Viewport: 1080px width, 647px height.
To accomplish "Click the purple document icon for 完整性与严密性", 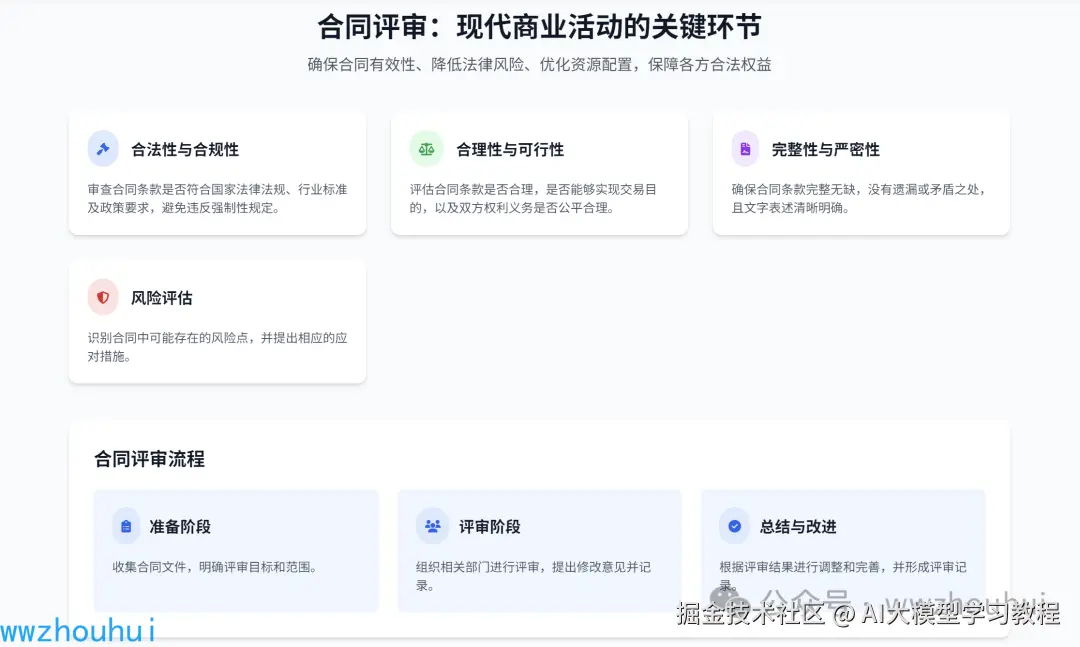I will tap(746, 149).
